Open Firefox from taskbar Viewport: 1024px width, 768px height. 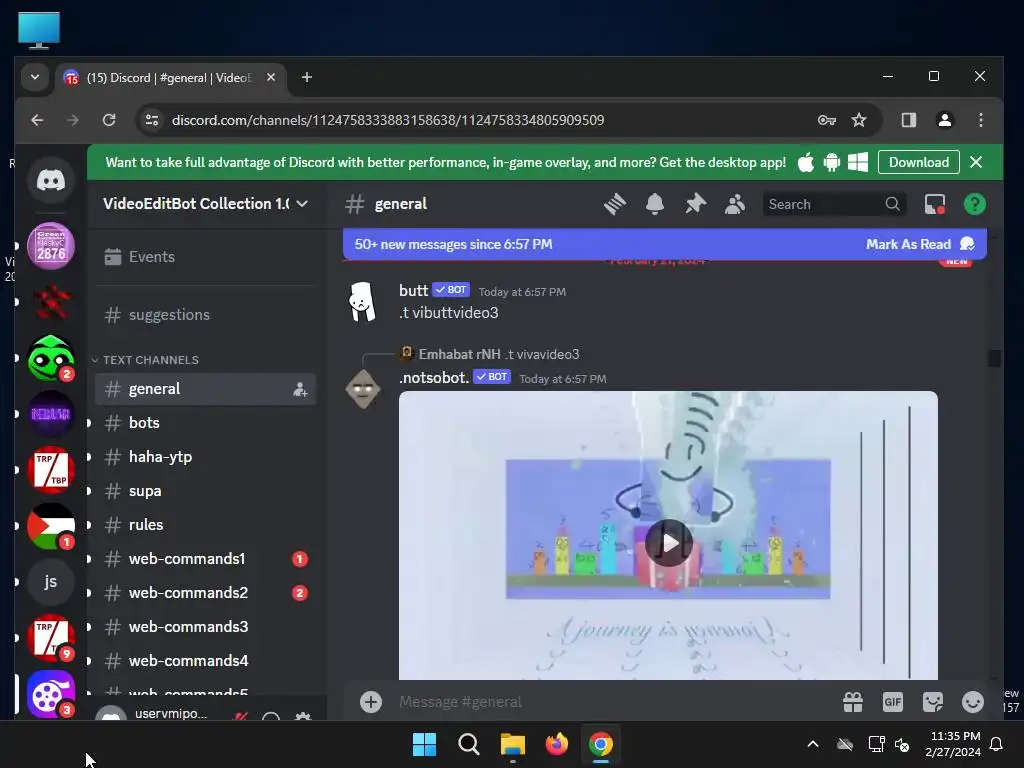pos(556,744)
